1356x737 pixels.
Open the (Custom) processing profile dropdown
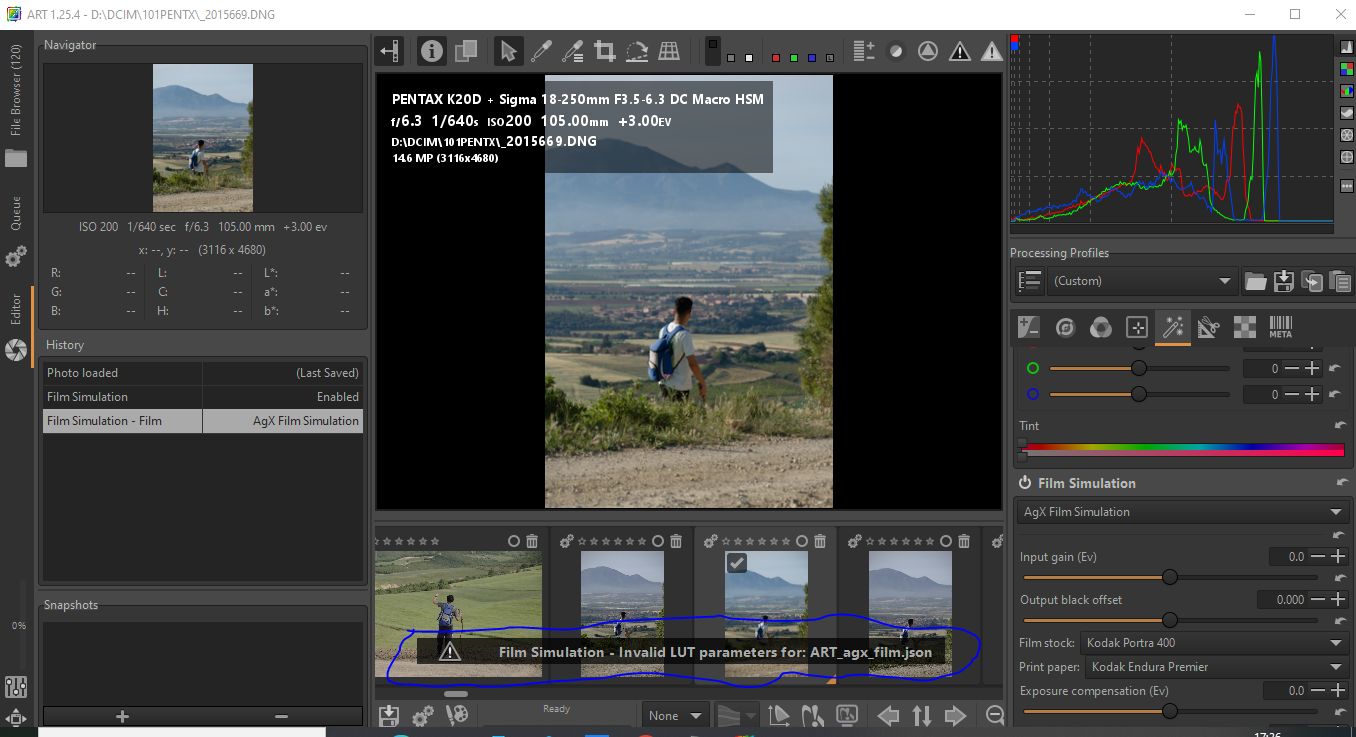click(x=1142, y=281)
